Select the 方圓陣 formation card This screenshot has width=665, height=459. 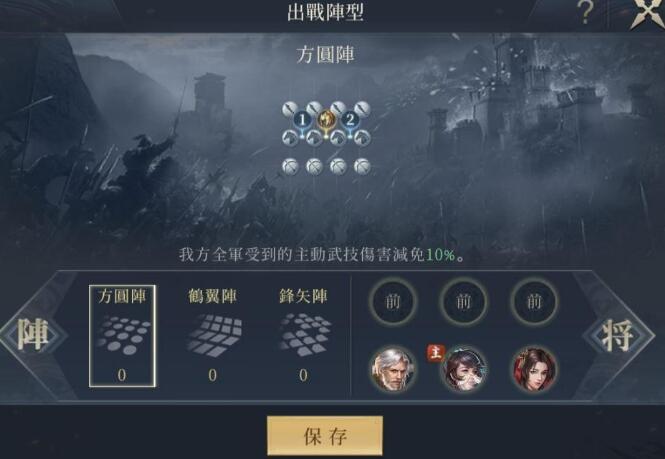click(x=122, y=336)
